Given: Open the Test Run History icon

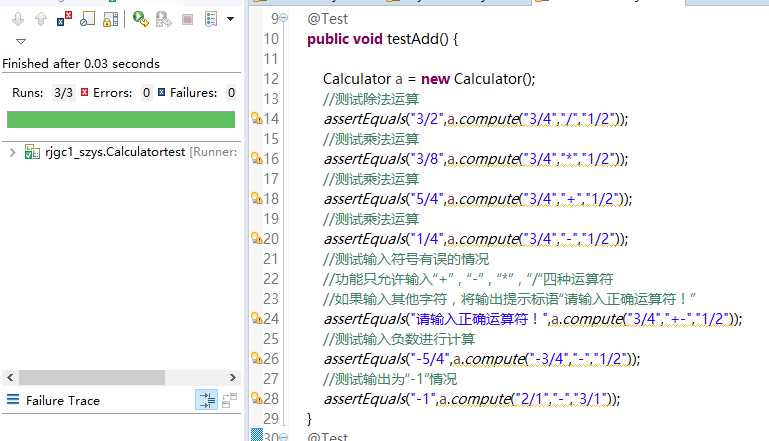Looking at the screenshot, I should (211, 19).
